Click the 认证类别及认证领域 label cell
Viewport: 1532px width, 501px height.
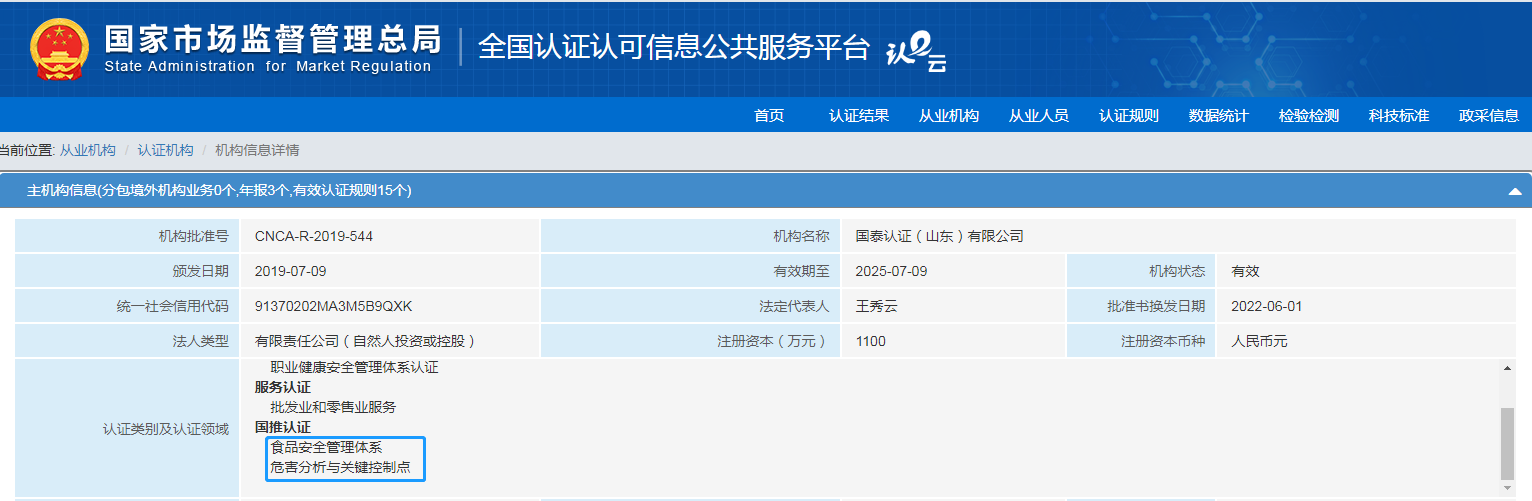tap(127, 428)
